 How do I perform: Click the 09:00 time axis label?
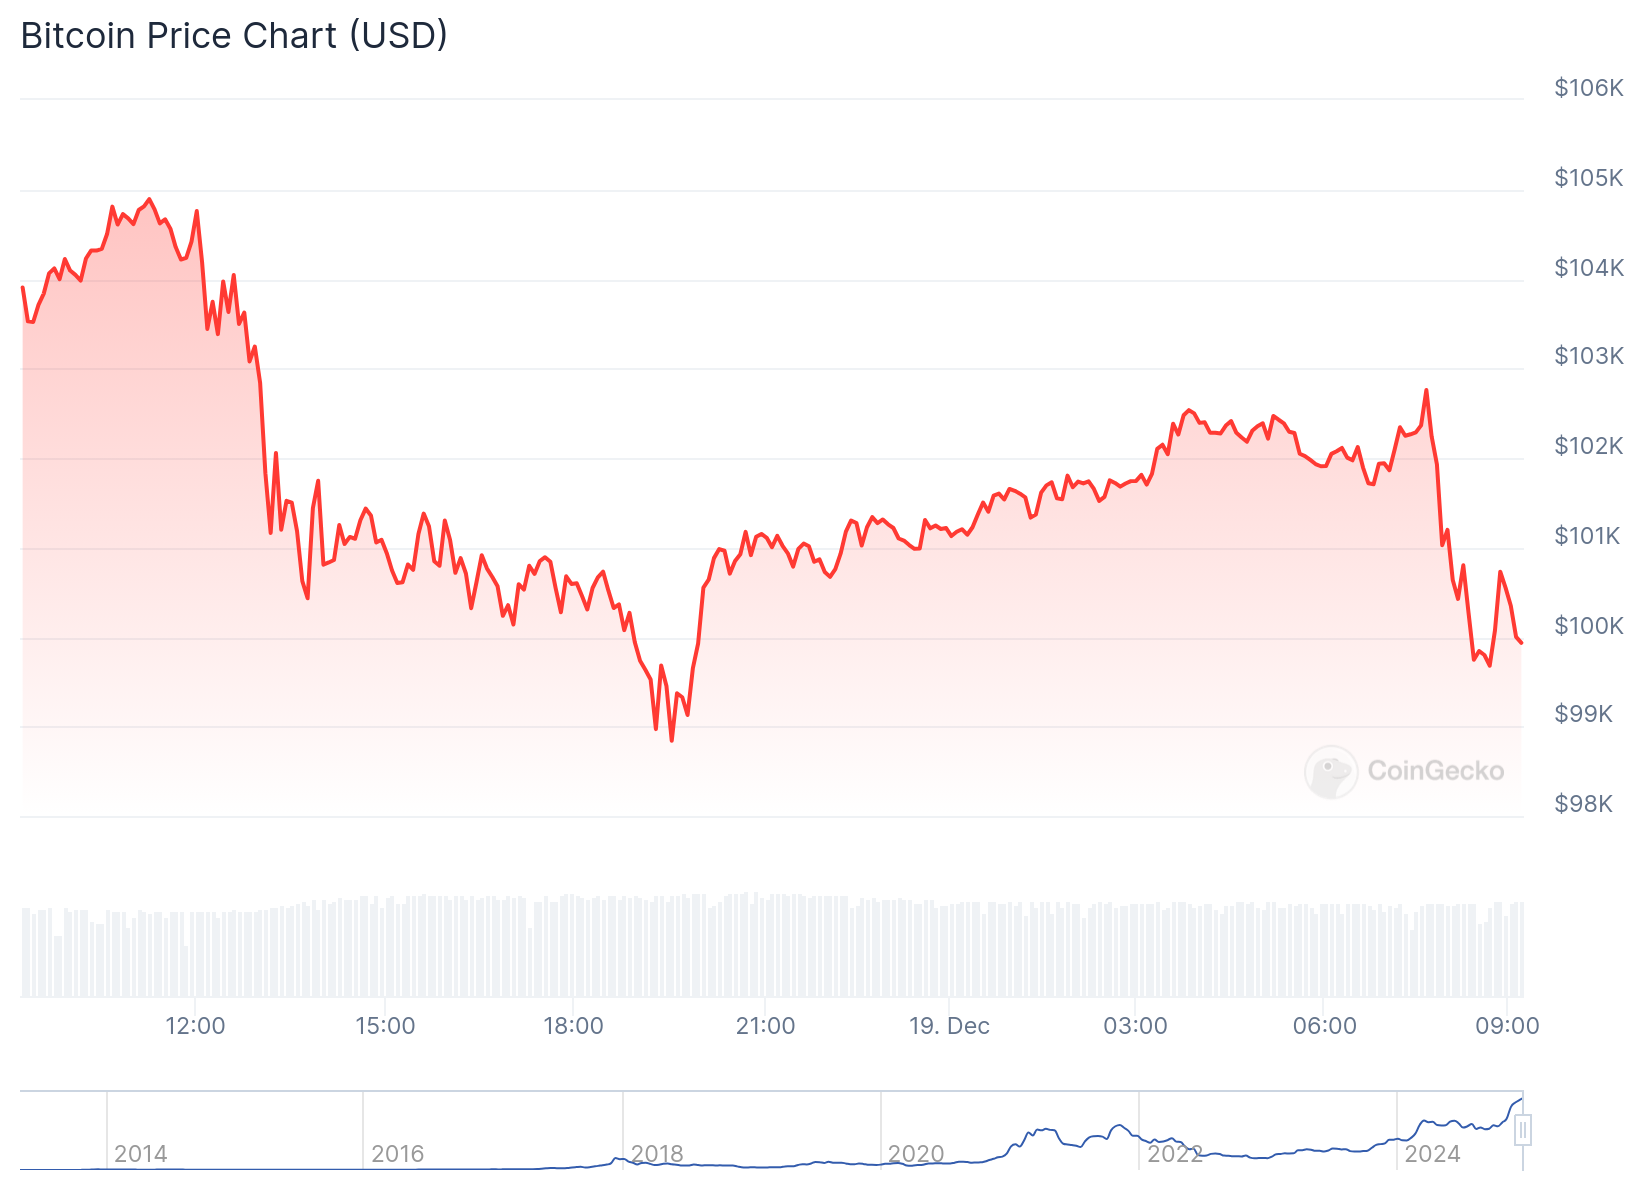[x=1507, y=1026]
